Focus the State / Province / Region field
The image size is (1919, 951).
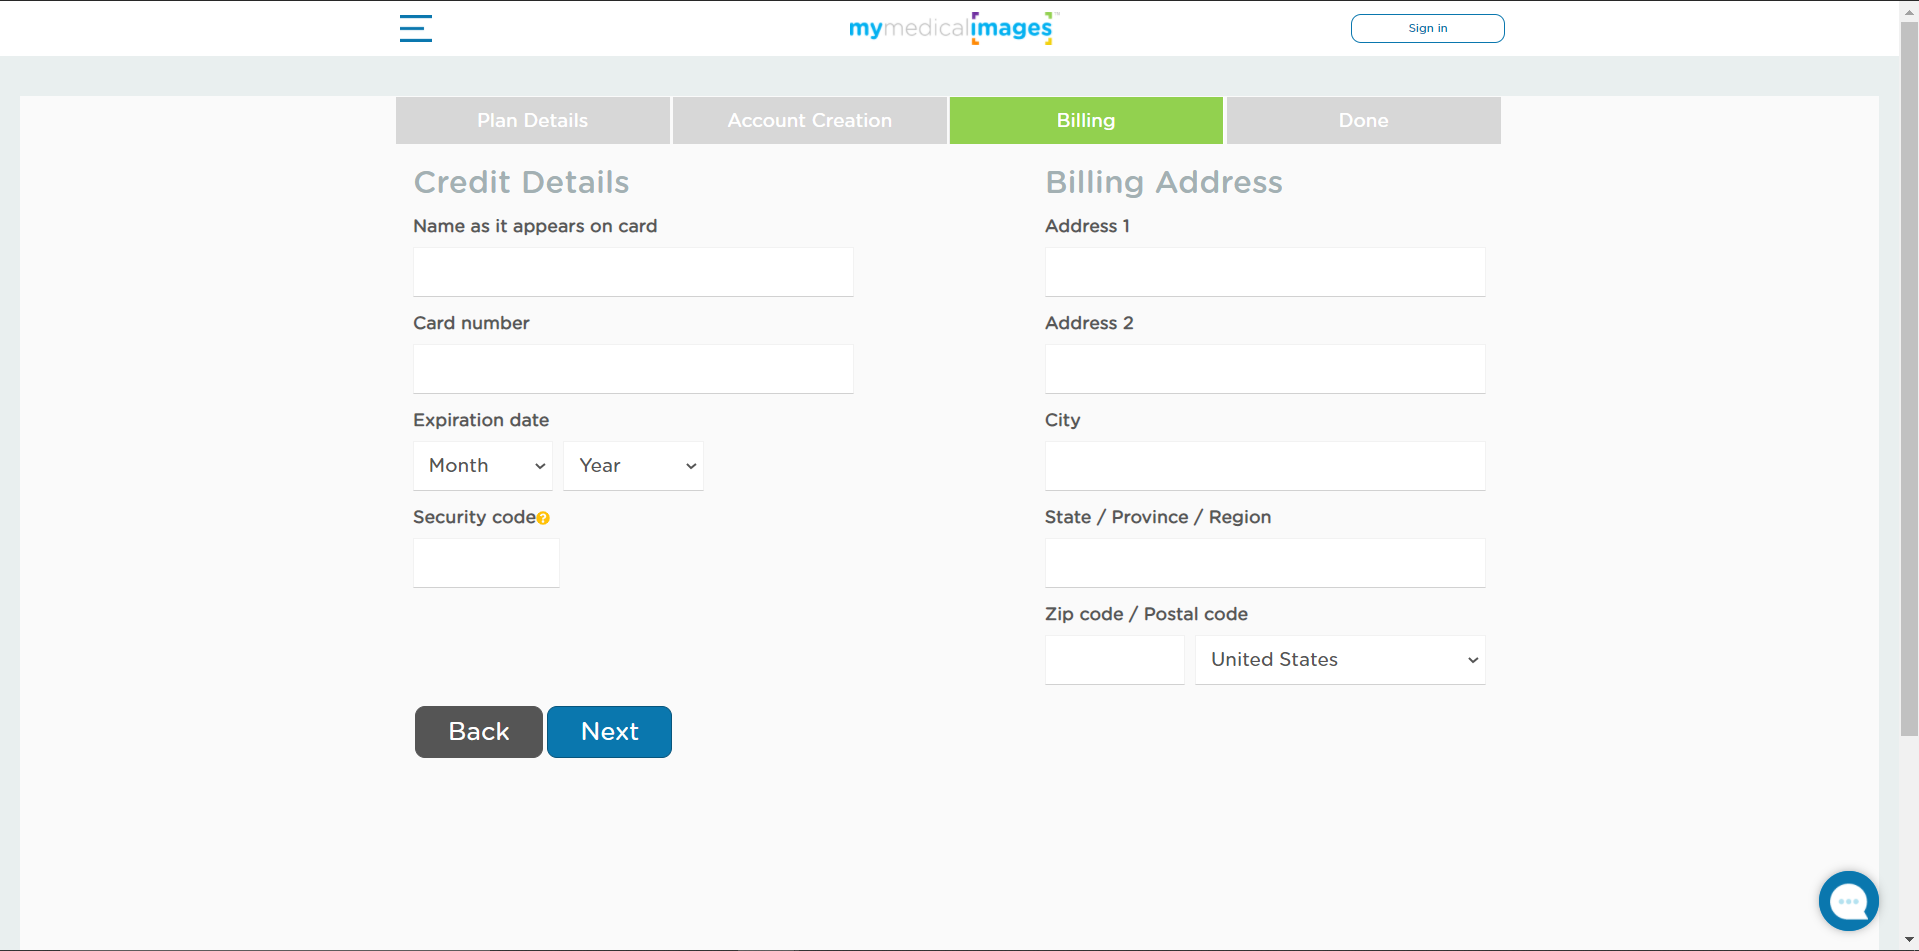point(1265,563)
